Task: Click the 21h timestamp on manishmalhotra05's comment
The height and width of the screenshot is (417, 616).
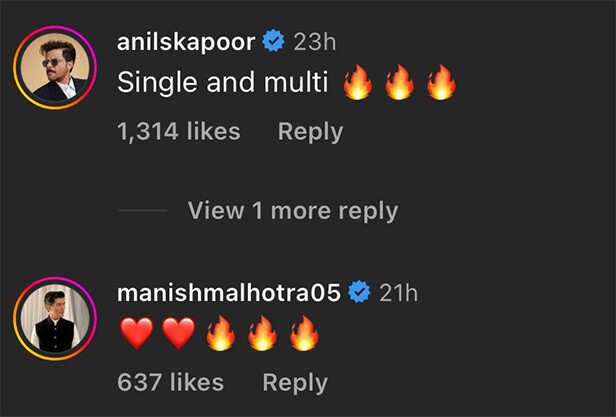Action: [x=398, y=293]
